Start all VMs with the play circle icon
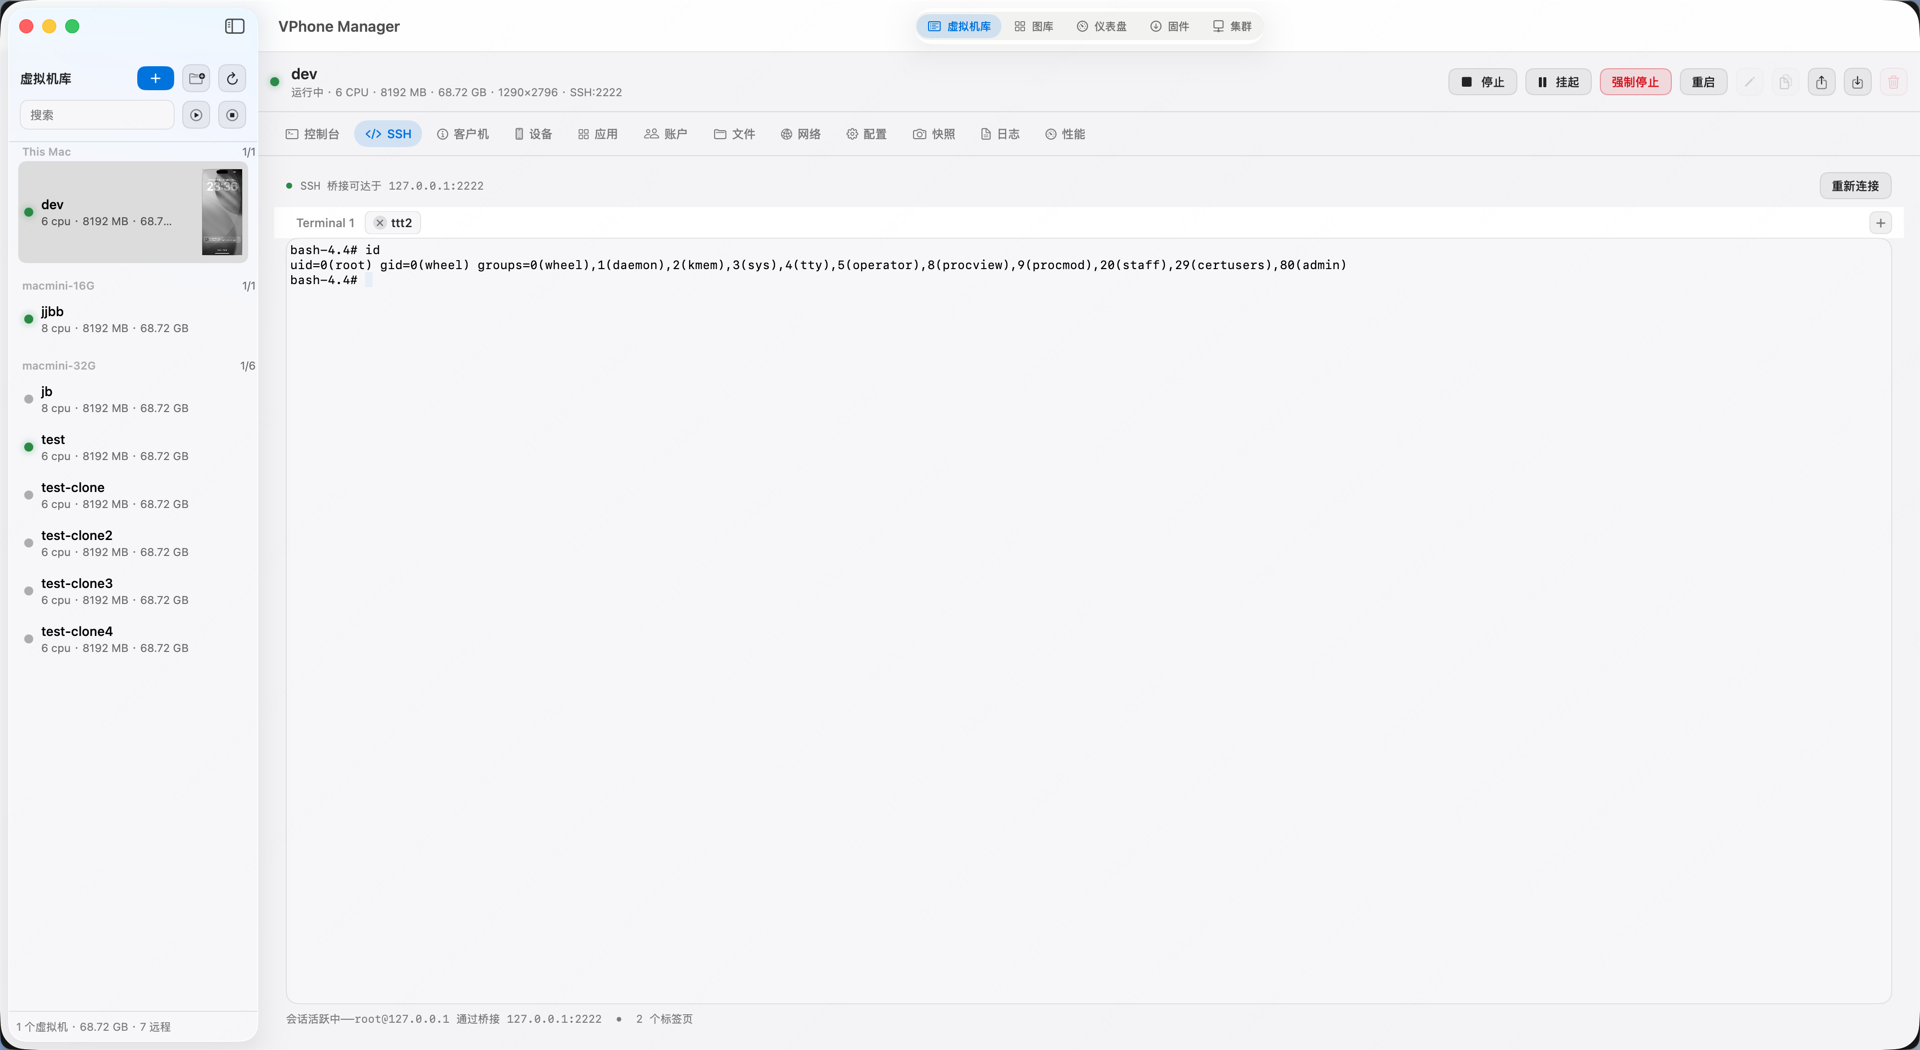 [x=196, y=115]
